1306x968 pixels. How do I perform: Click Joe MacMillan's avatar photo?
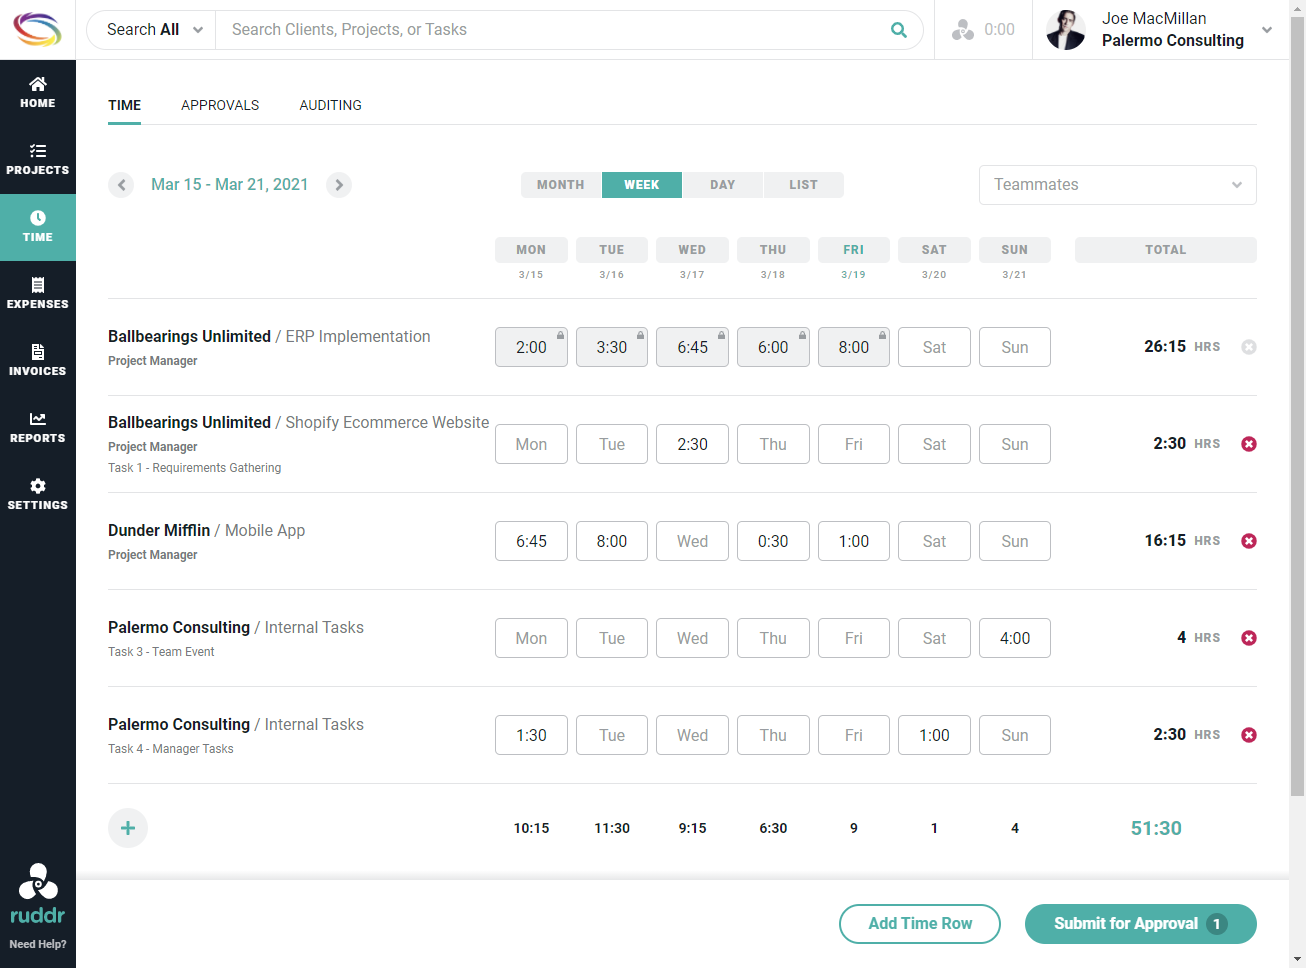tap(1066, 30)
